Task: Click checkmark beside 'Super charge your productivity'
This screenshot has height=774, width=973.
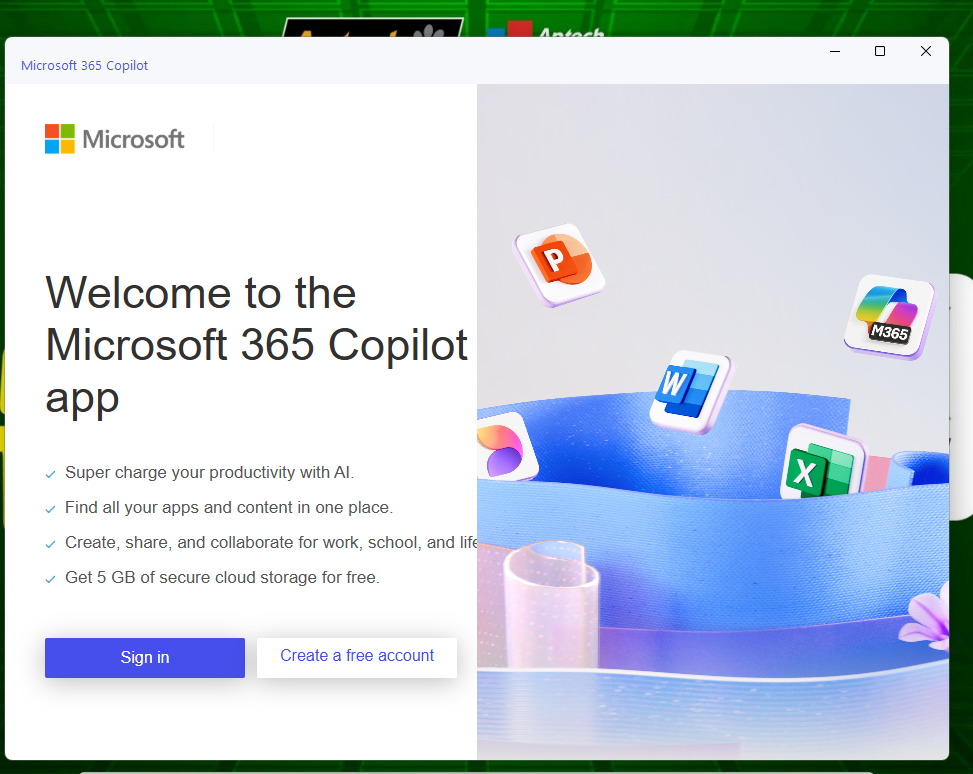Action: point(50,475)
